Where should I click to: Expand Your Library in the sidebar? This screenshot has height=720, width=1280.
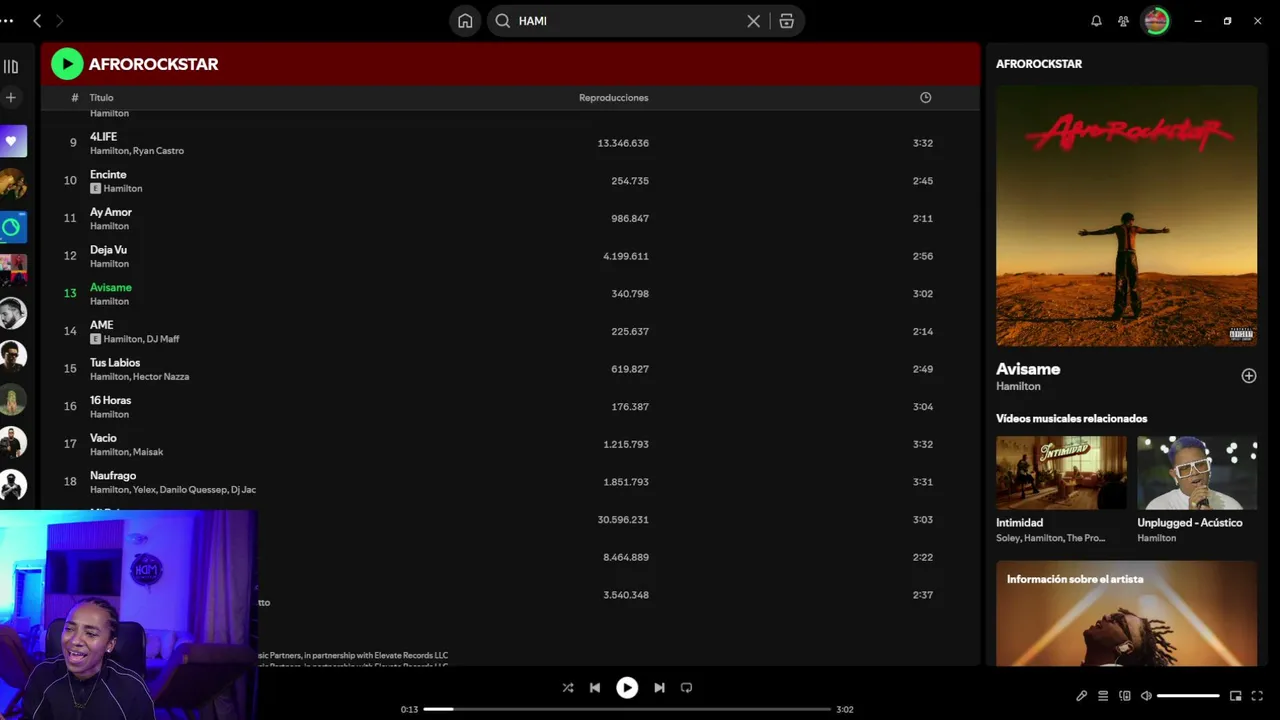[11, 67]
